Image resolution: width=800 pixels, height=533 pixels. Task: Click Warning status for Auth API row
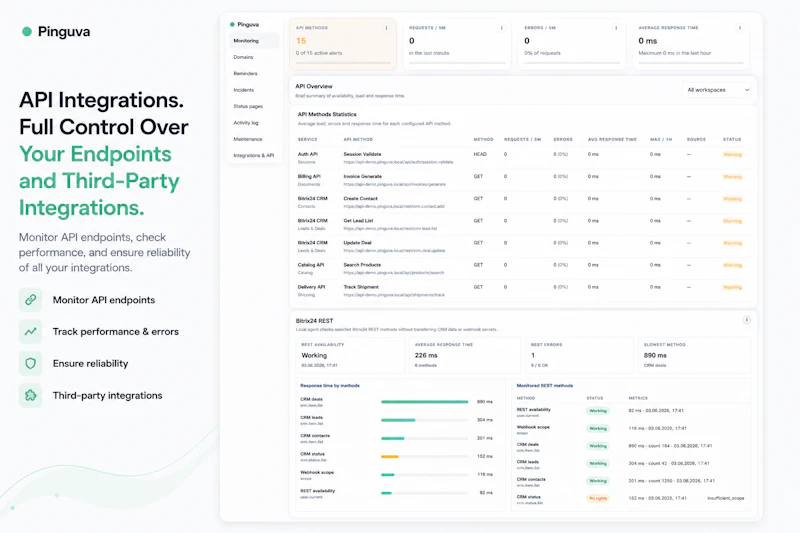tap(733, 155)
